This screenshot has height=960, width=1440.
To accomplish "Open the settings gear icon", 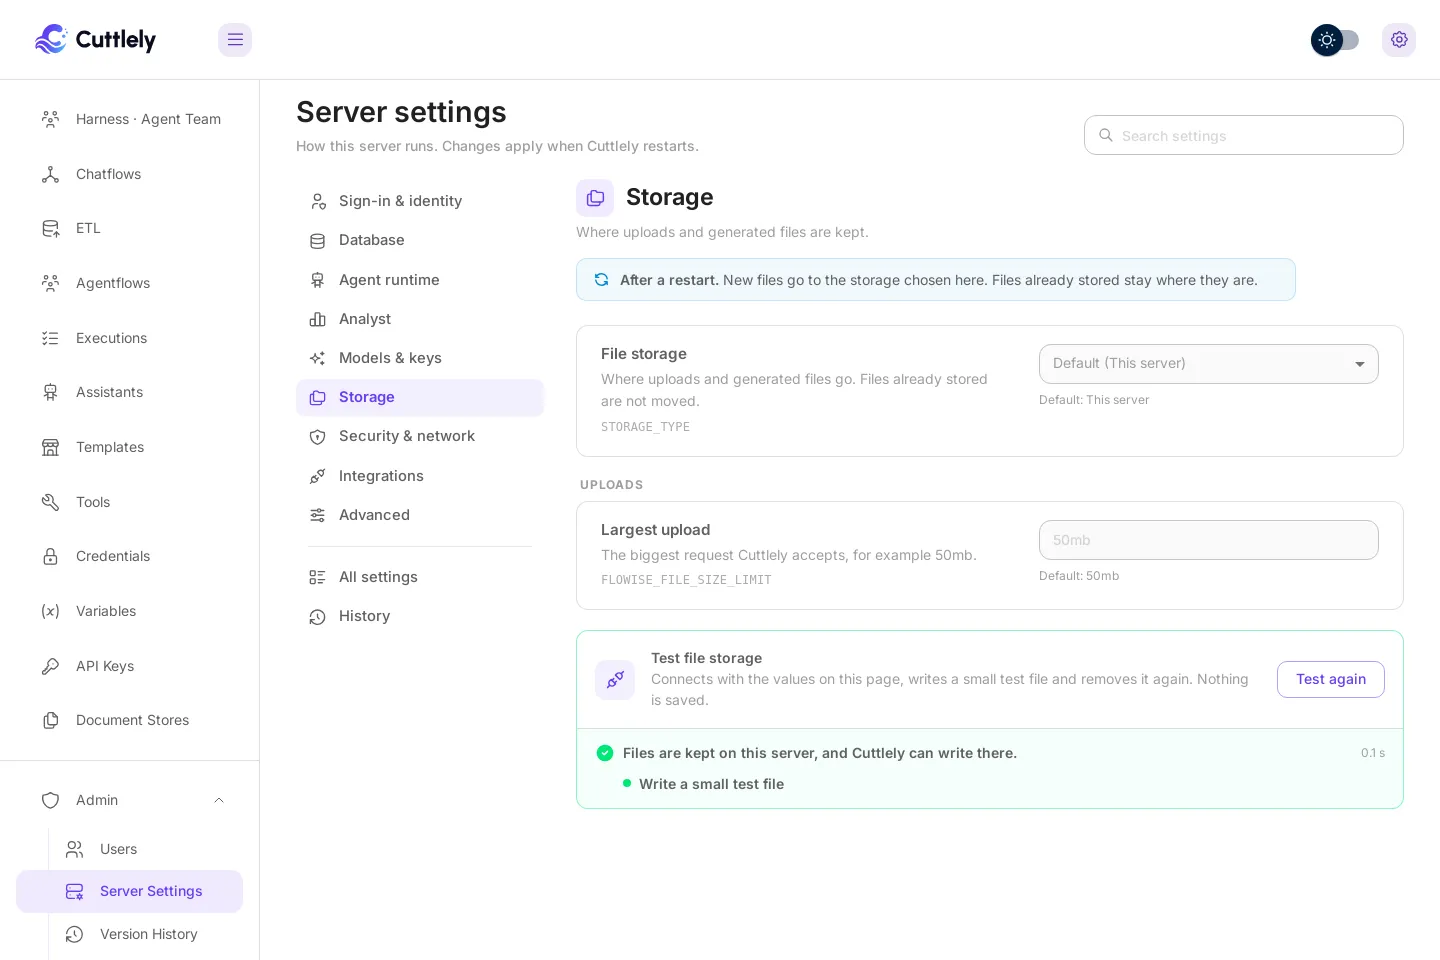I will click(x=1399, y=40).
